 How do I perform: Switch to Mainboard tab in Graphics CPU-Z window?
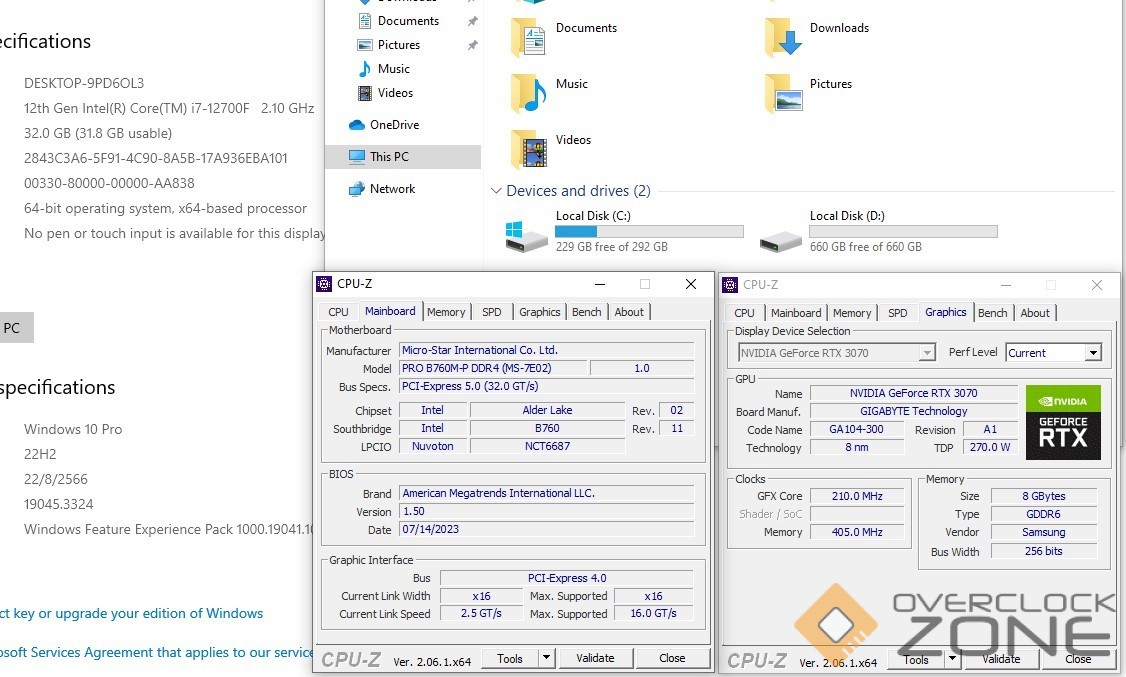(796, 313)
